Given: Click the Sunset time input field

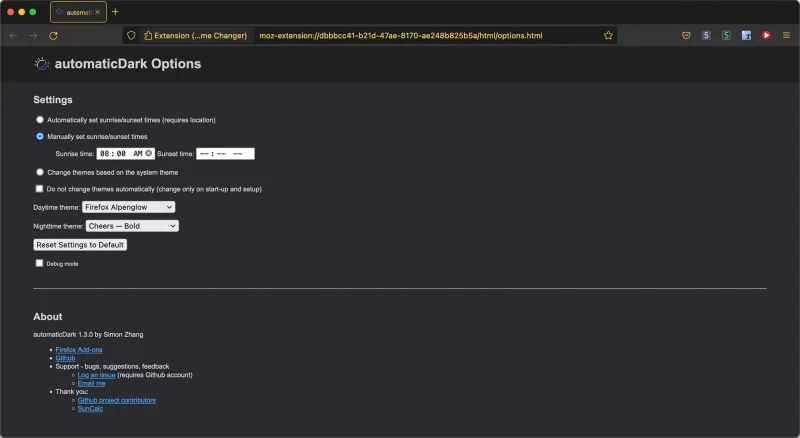Looking at the screenshot, I should tap(225, 154).
